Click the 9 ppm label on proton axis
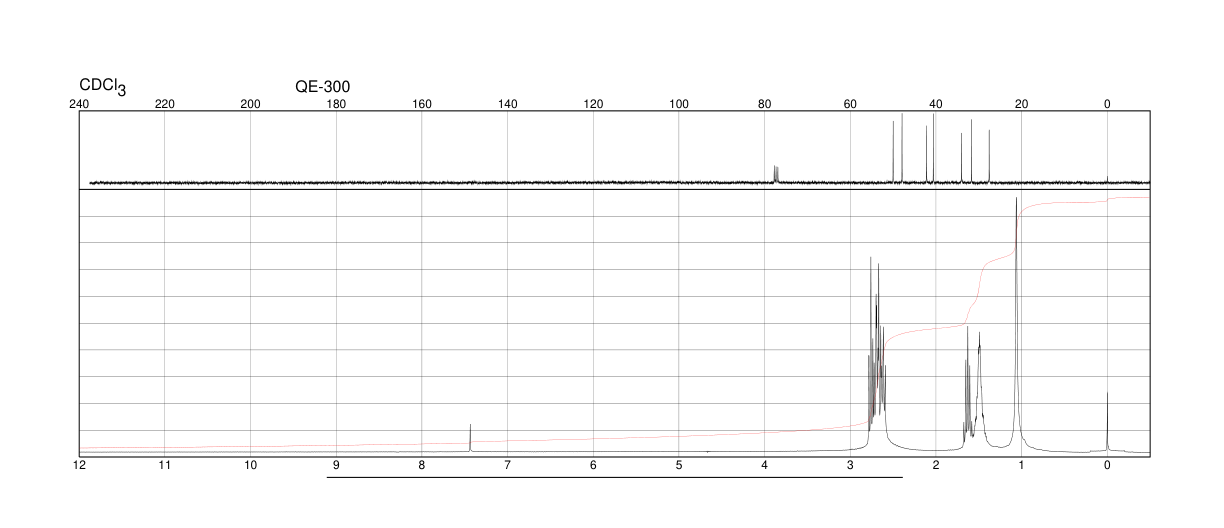The height and width of the screenshot is (528, 1224). pos(336,465)
